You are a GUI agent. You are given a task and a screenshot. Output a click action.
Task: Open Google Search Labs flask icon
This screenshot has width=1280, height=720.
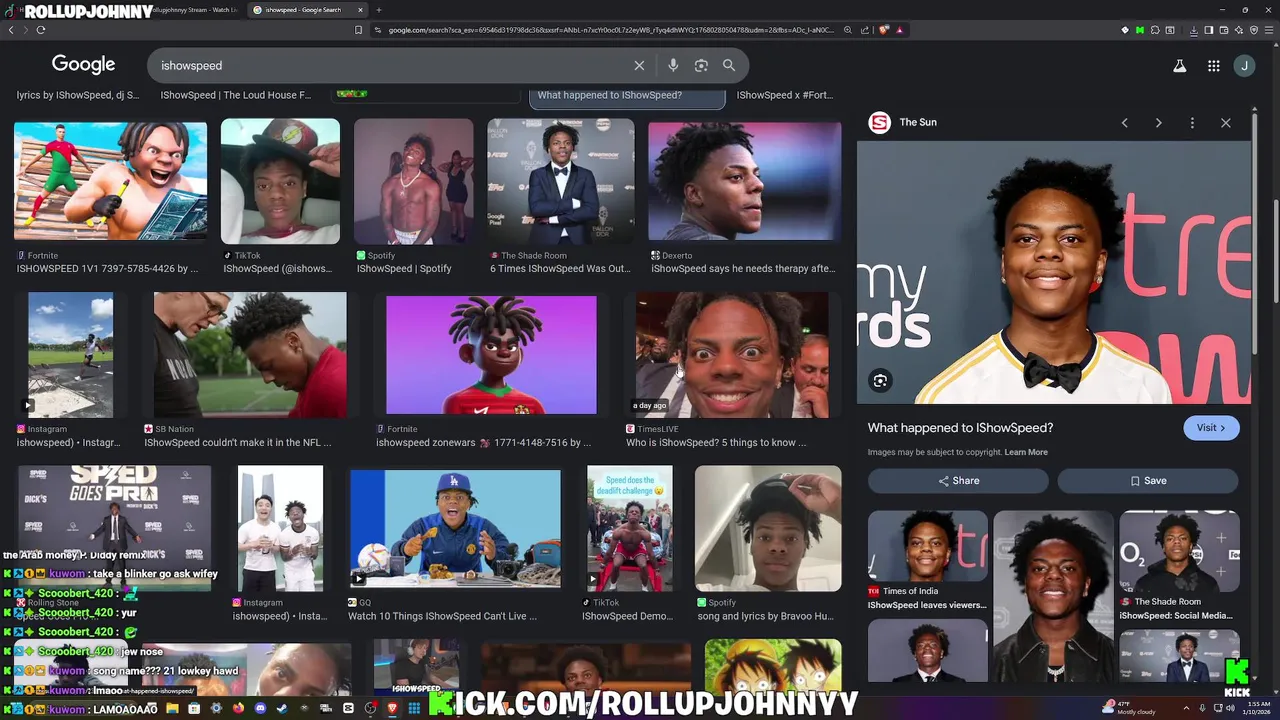(x=1180, y=66)
